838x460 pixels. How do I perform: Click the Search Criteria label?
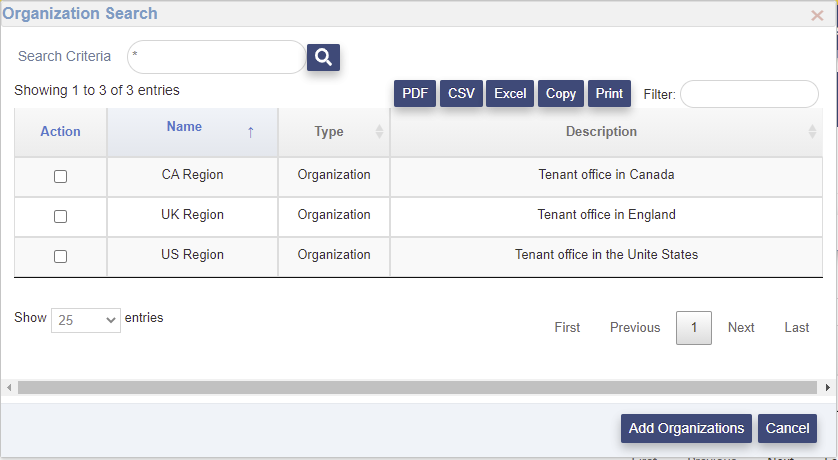(64, 56)
